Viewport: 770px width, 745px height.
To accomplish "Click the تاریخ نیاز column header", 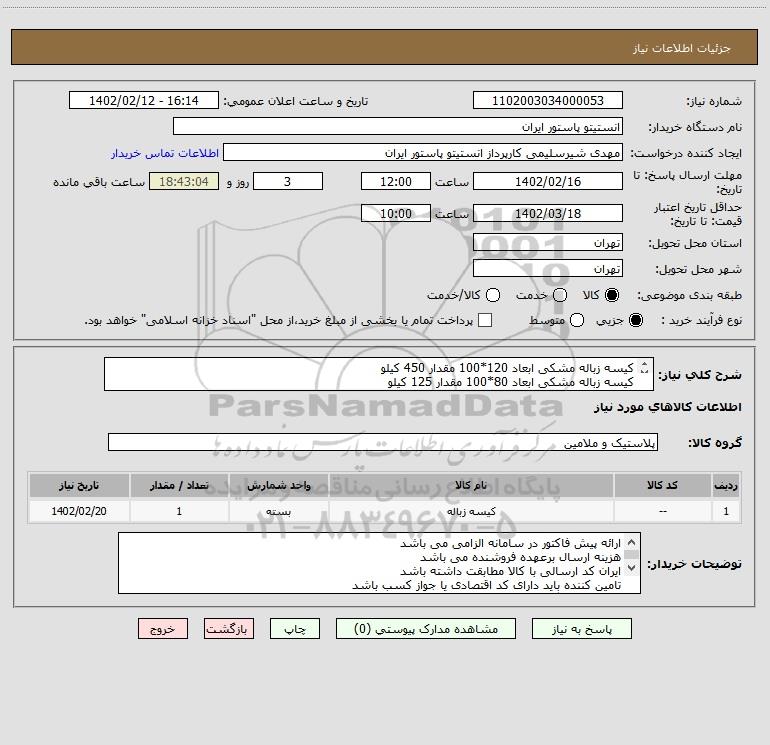I will pos(79,485).
